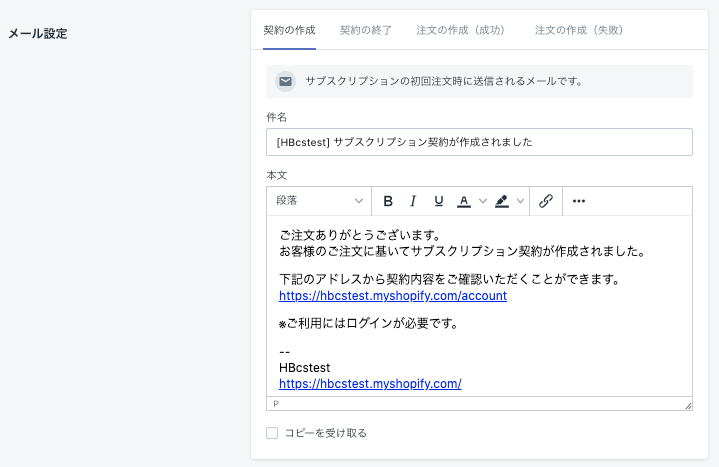The height and width of the screenshot is (467, 719).
Task: Underline the selected text
Action: point(438,201)
